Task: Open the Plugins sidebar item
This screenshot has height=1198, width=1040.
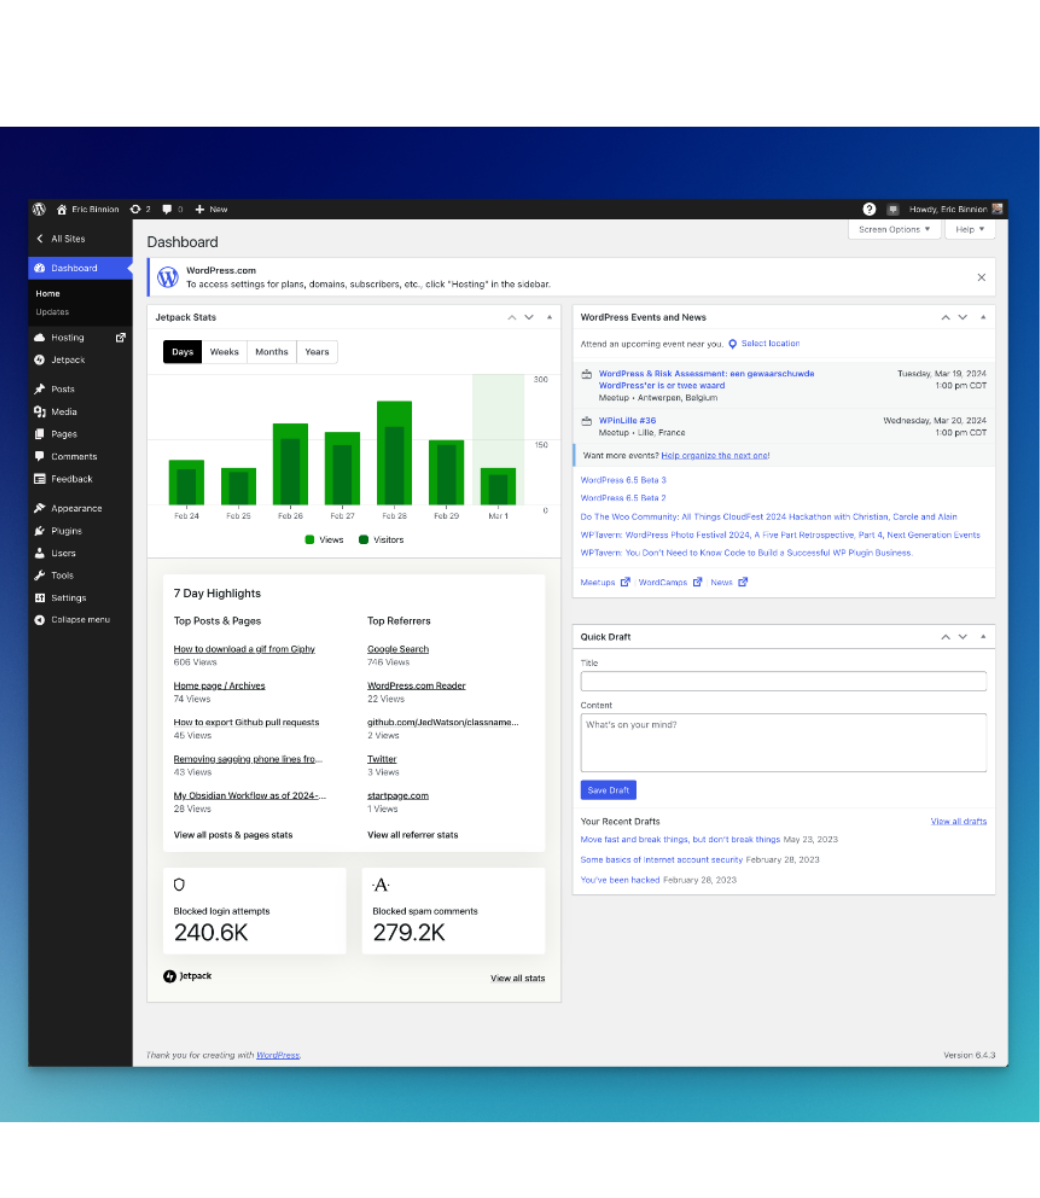Action: point(66,531)
